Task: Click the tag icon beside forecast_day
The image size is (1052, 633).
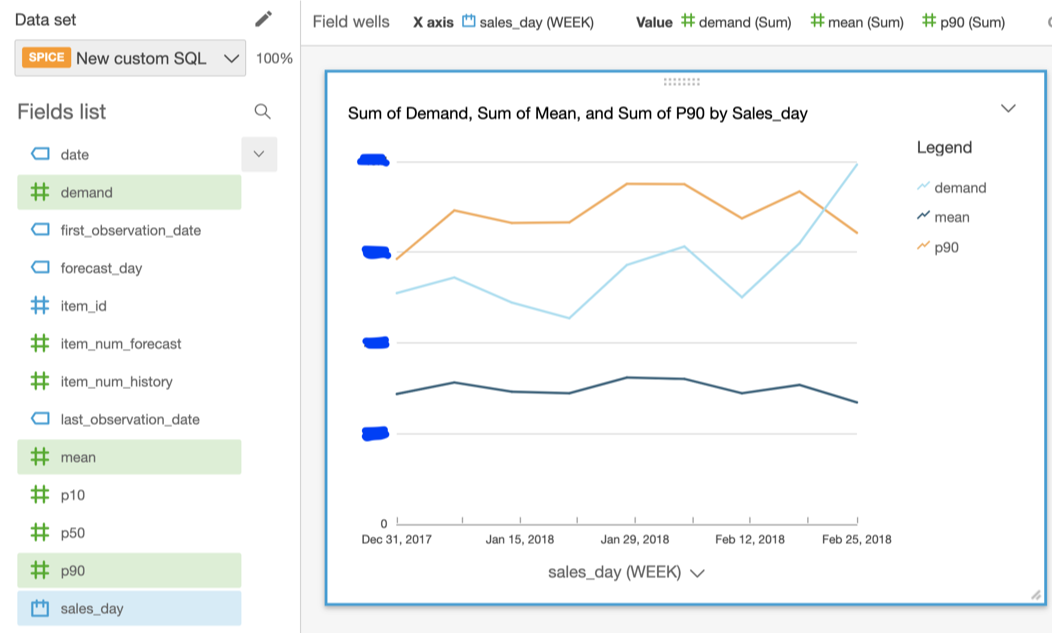Action: [x=40, y=268]
